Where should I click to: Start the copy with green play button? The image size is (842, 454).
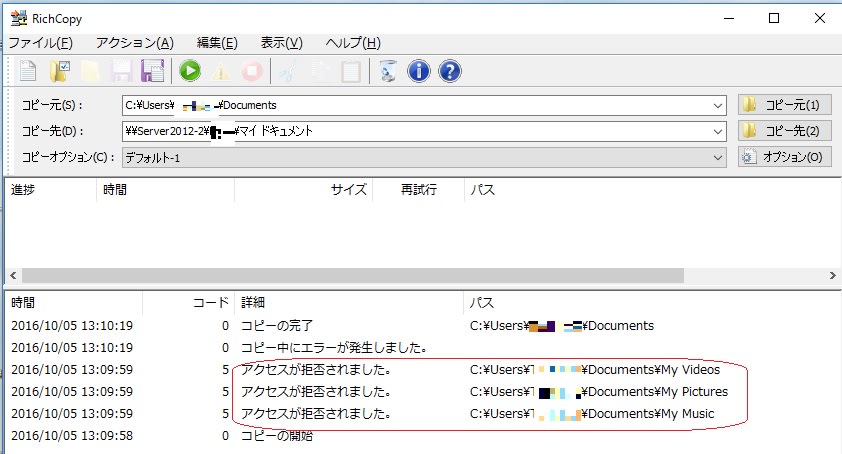(x=190, y=71)
